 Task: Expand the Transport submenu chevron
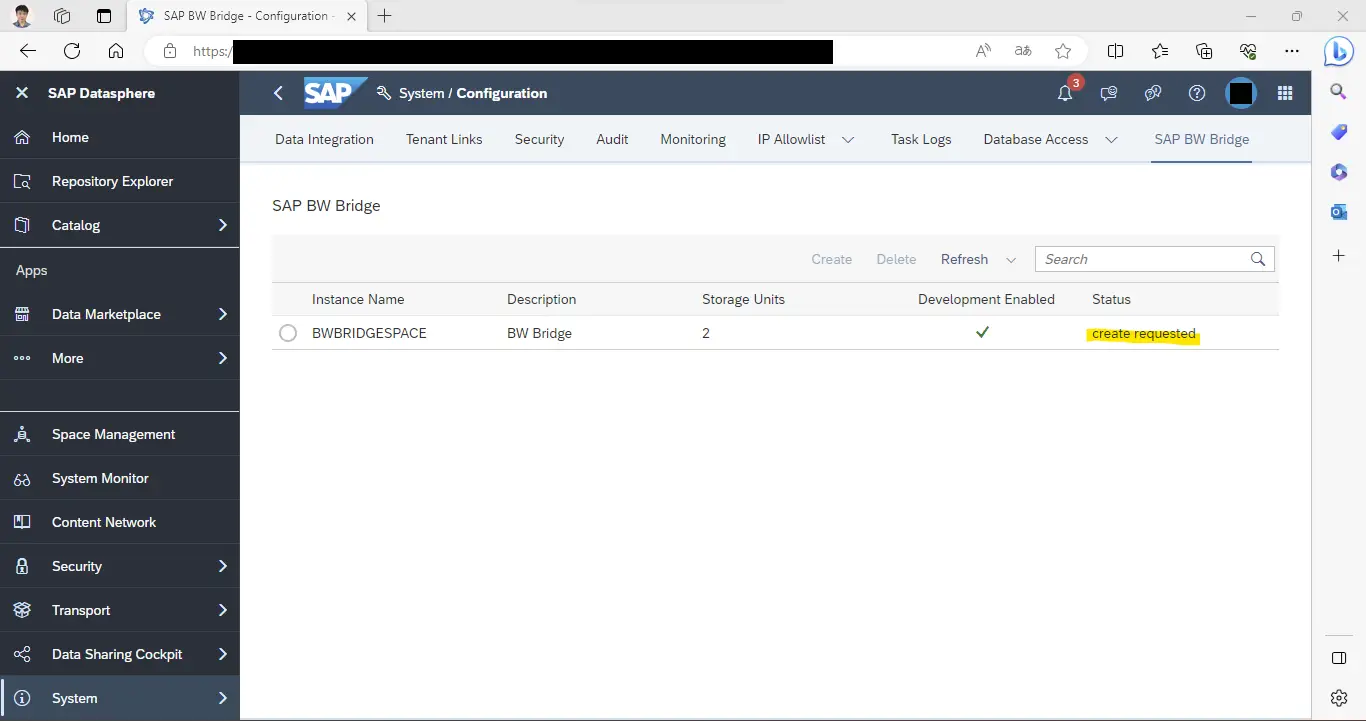point(223,610)
